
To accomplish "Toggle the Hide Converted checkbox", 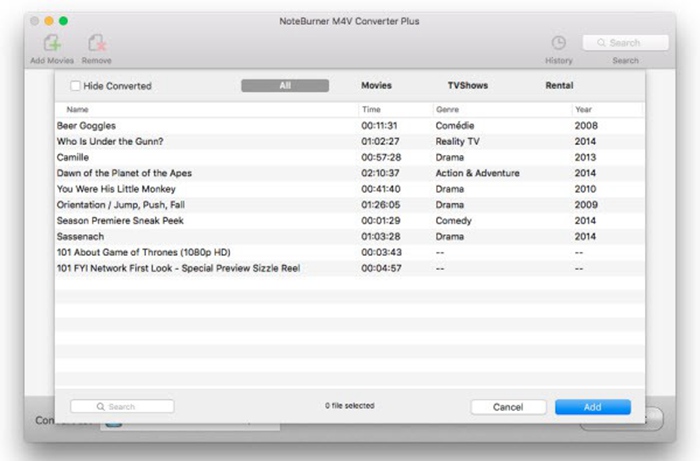I will 76,86.
